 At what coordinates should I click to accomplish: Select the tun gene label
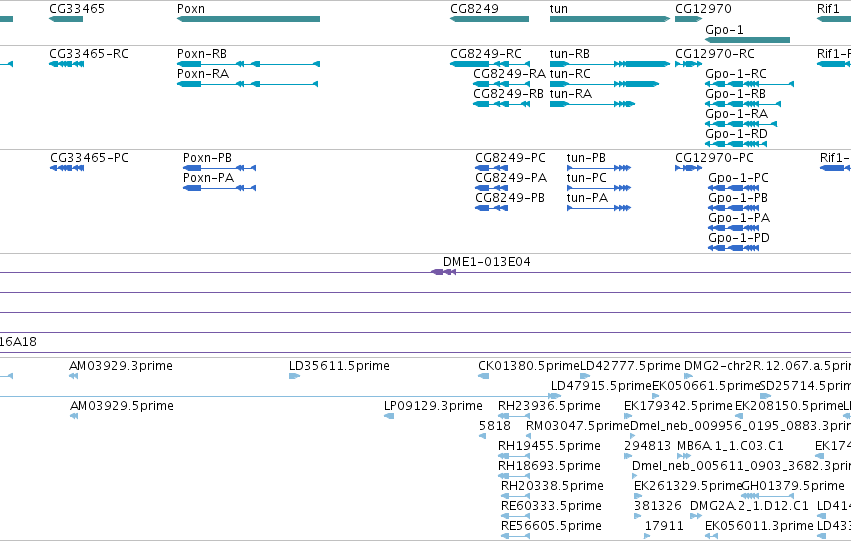pyautogui.click(x=558, y=9)
